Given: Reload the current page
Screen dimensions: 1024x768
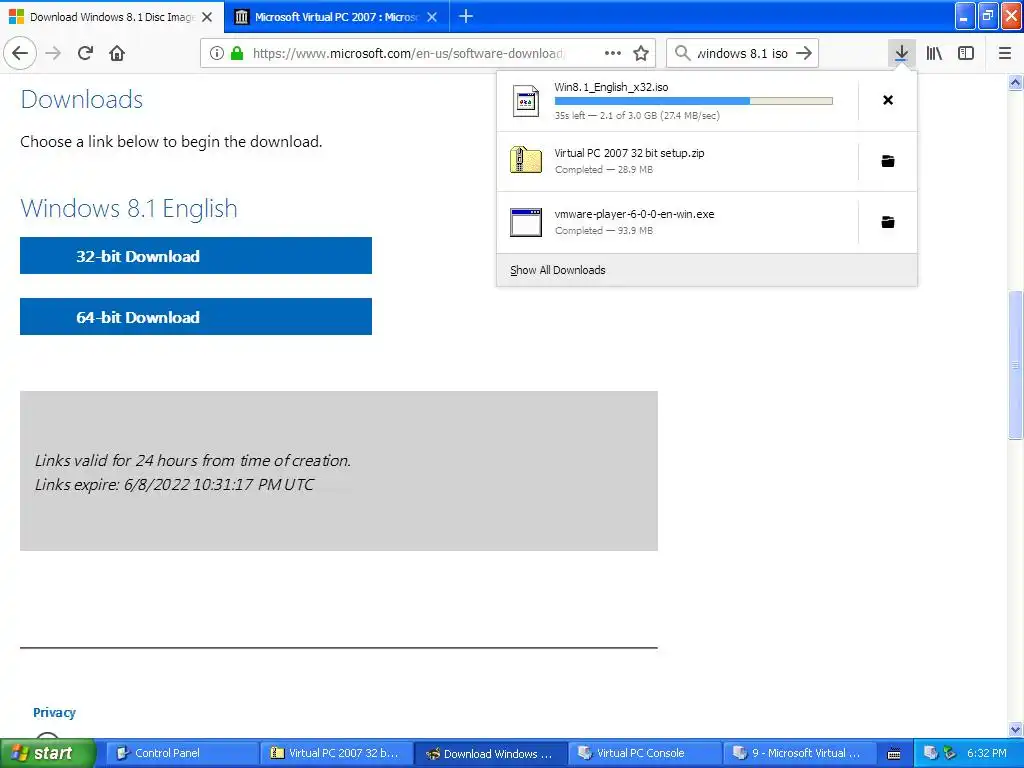Looking at the screenshot, I should pos(85,53).
